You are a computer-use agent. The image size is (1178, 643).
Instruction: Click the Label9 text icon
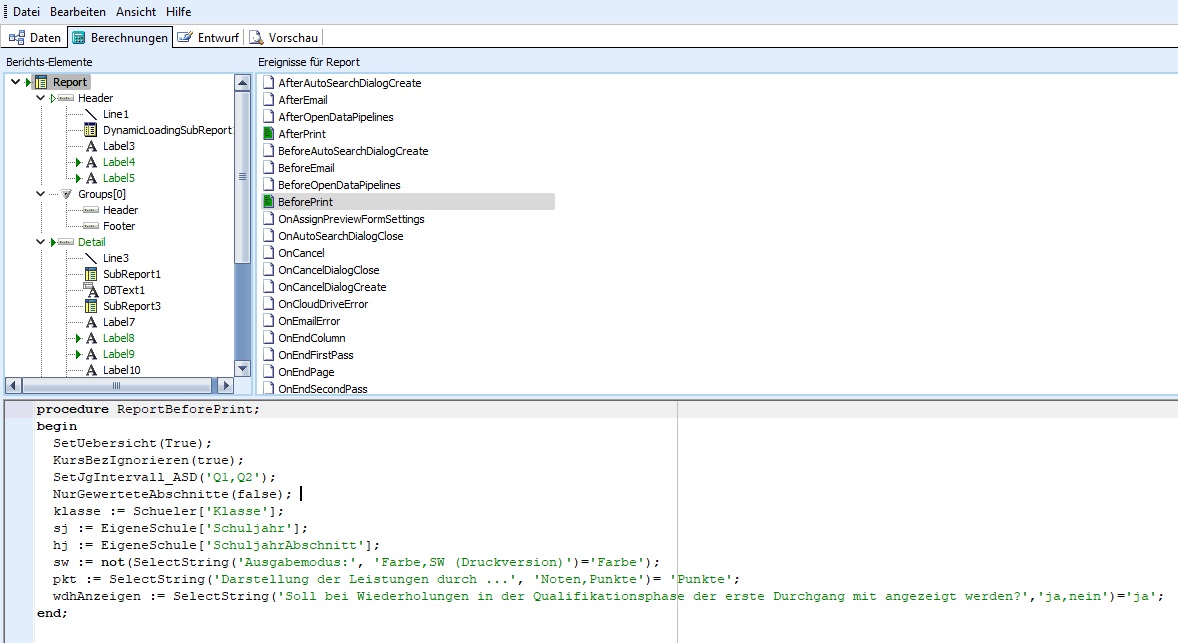(x=91, y=354)
